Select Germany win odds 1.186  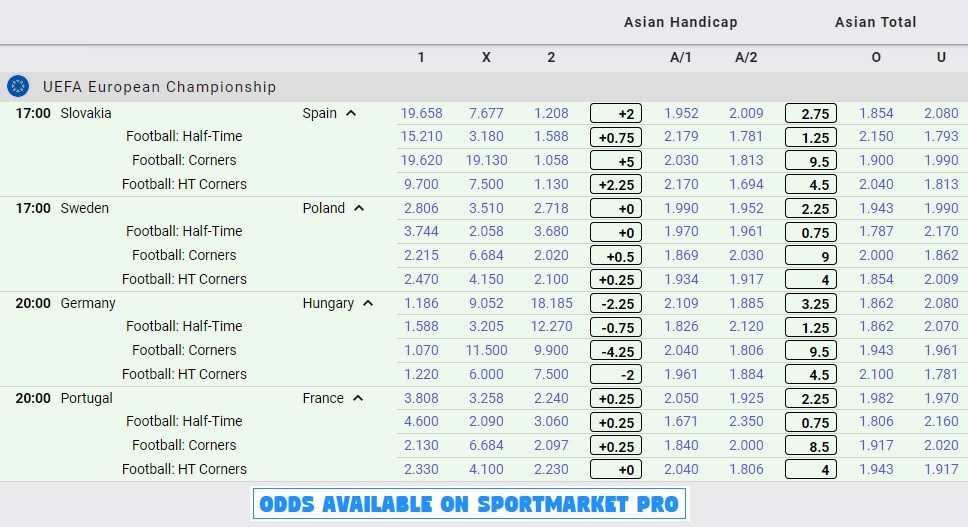tap(421, 303)
